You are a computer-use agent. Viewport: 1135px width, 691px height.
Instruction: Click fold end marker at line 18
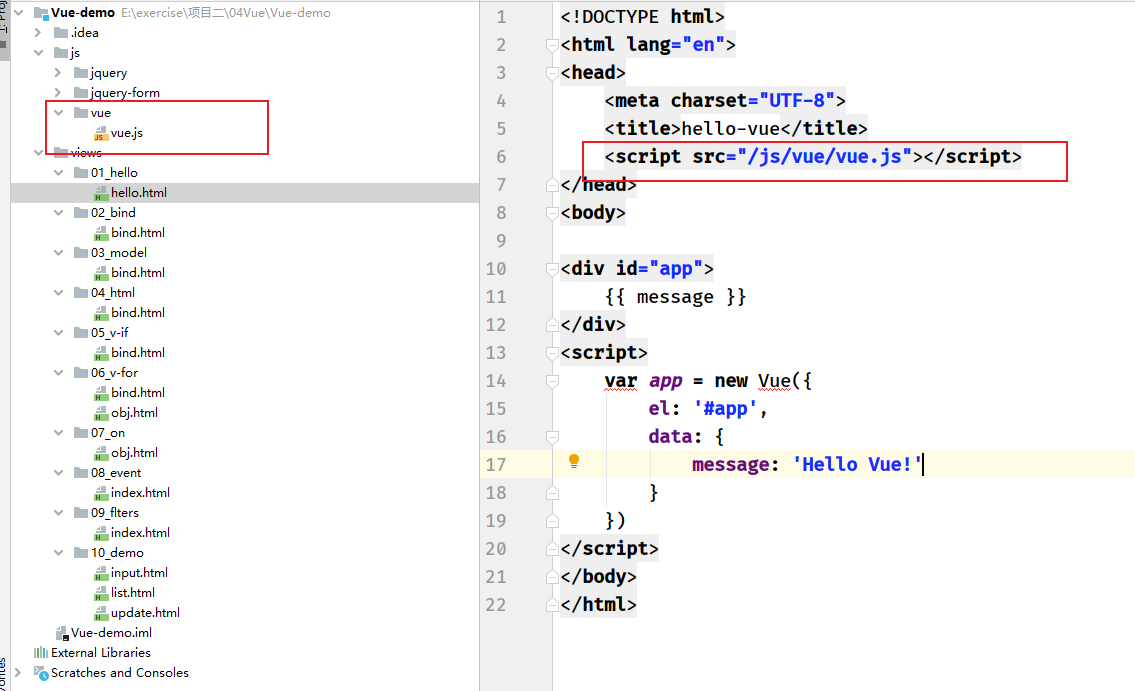point(552,493)
